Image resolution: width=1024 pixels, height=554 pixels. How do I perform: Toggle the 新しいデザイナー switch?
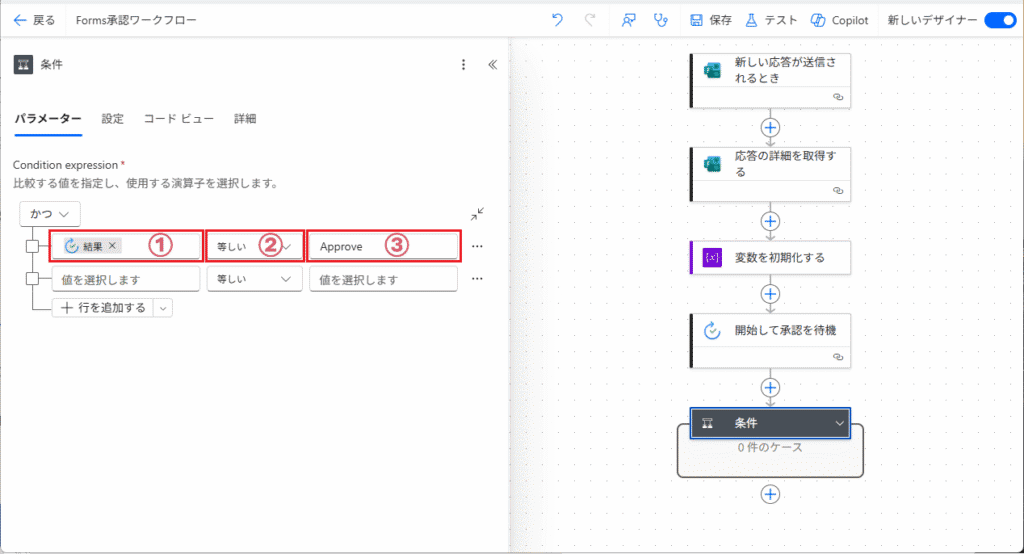click(x=1000, y=20)
